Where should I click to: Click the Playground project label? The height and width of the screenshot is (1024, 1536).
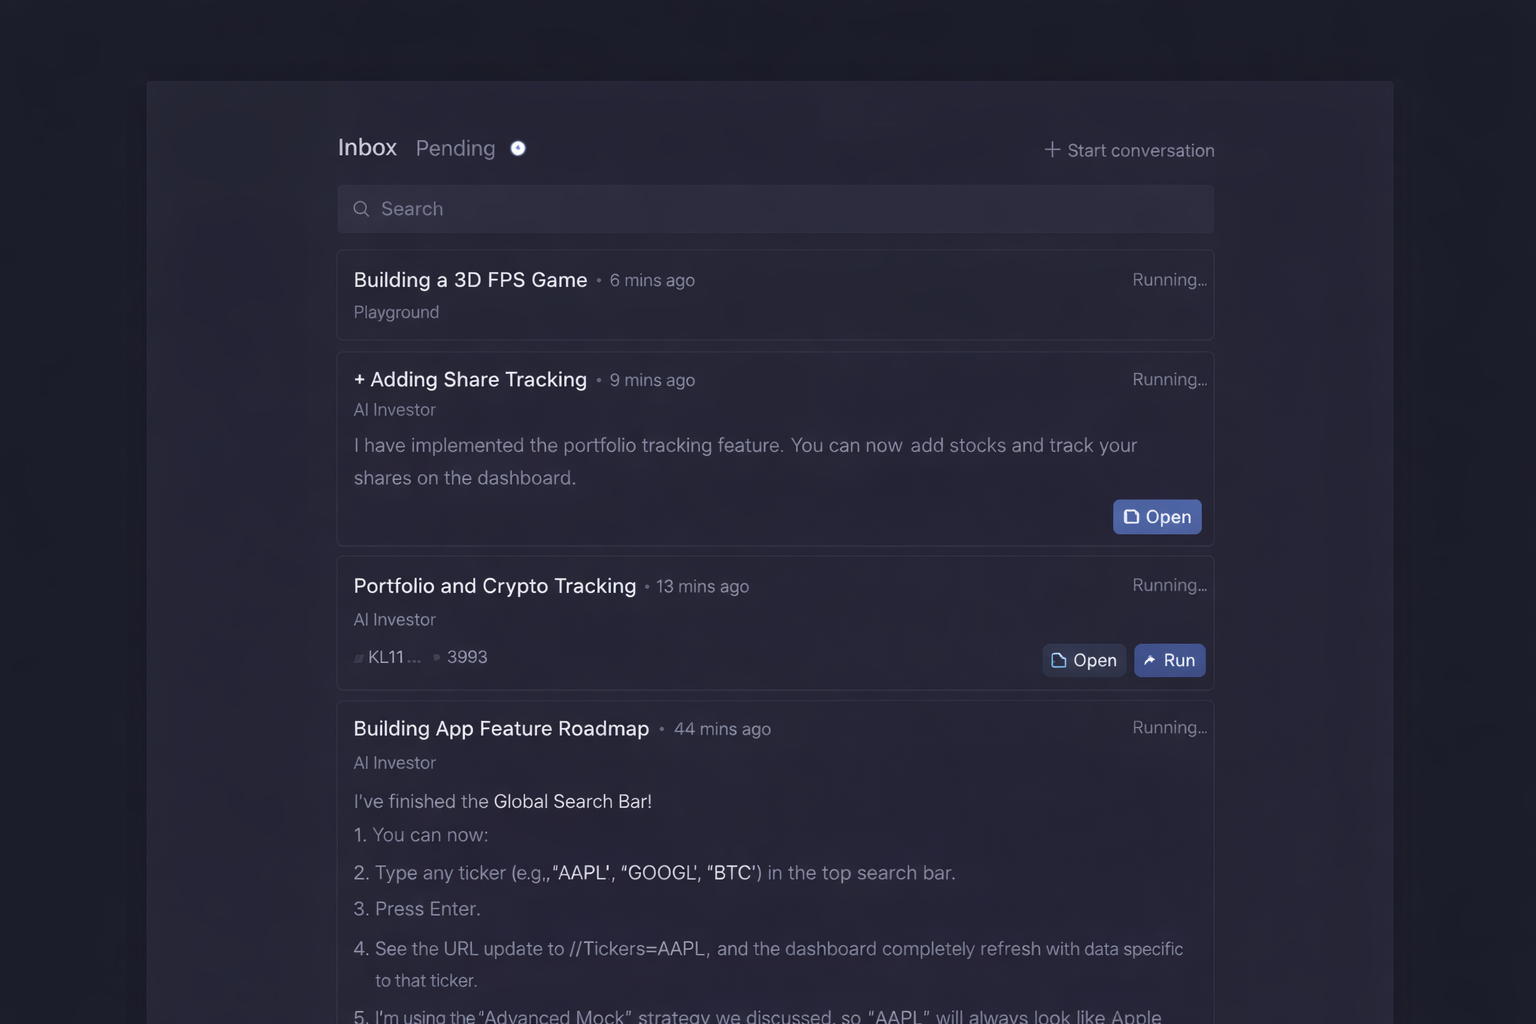point(396,312)
